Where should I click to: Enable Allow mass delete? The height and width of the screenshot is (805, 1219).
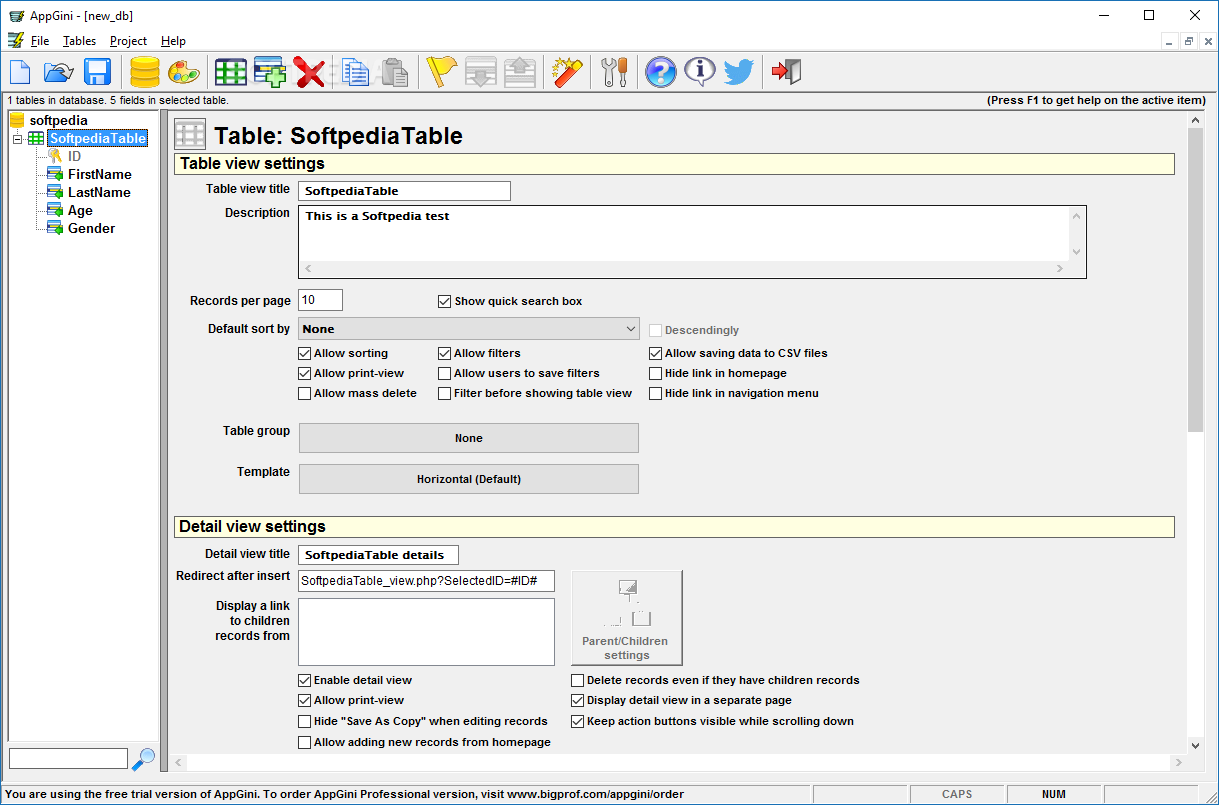tap(305, 393)
